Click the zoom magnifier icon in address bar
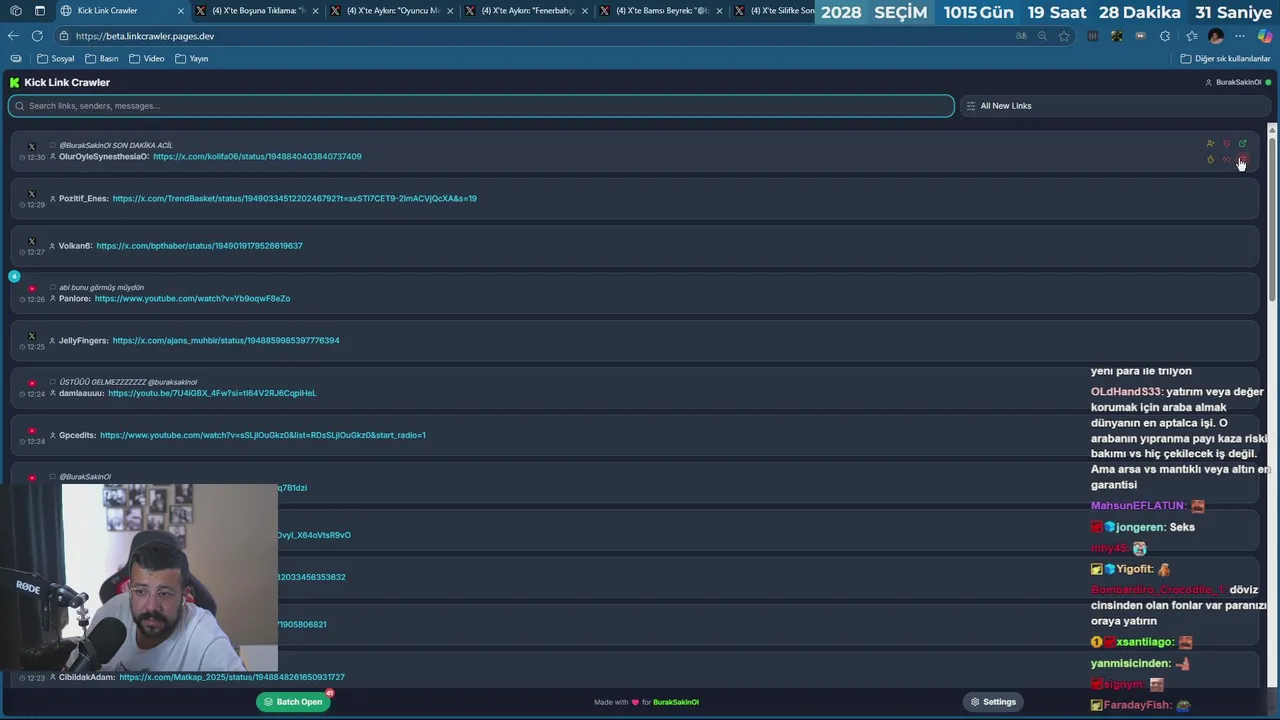This screenshot has width=1280, height=720. pyautogui.click(x=1042, y=36)
